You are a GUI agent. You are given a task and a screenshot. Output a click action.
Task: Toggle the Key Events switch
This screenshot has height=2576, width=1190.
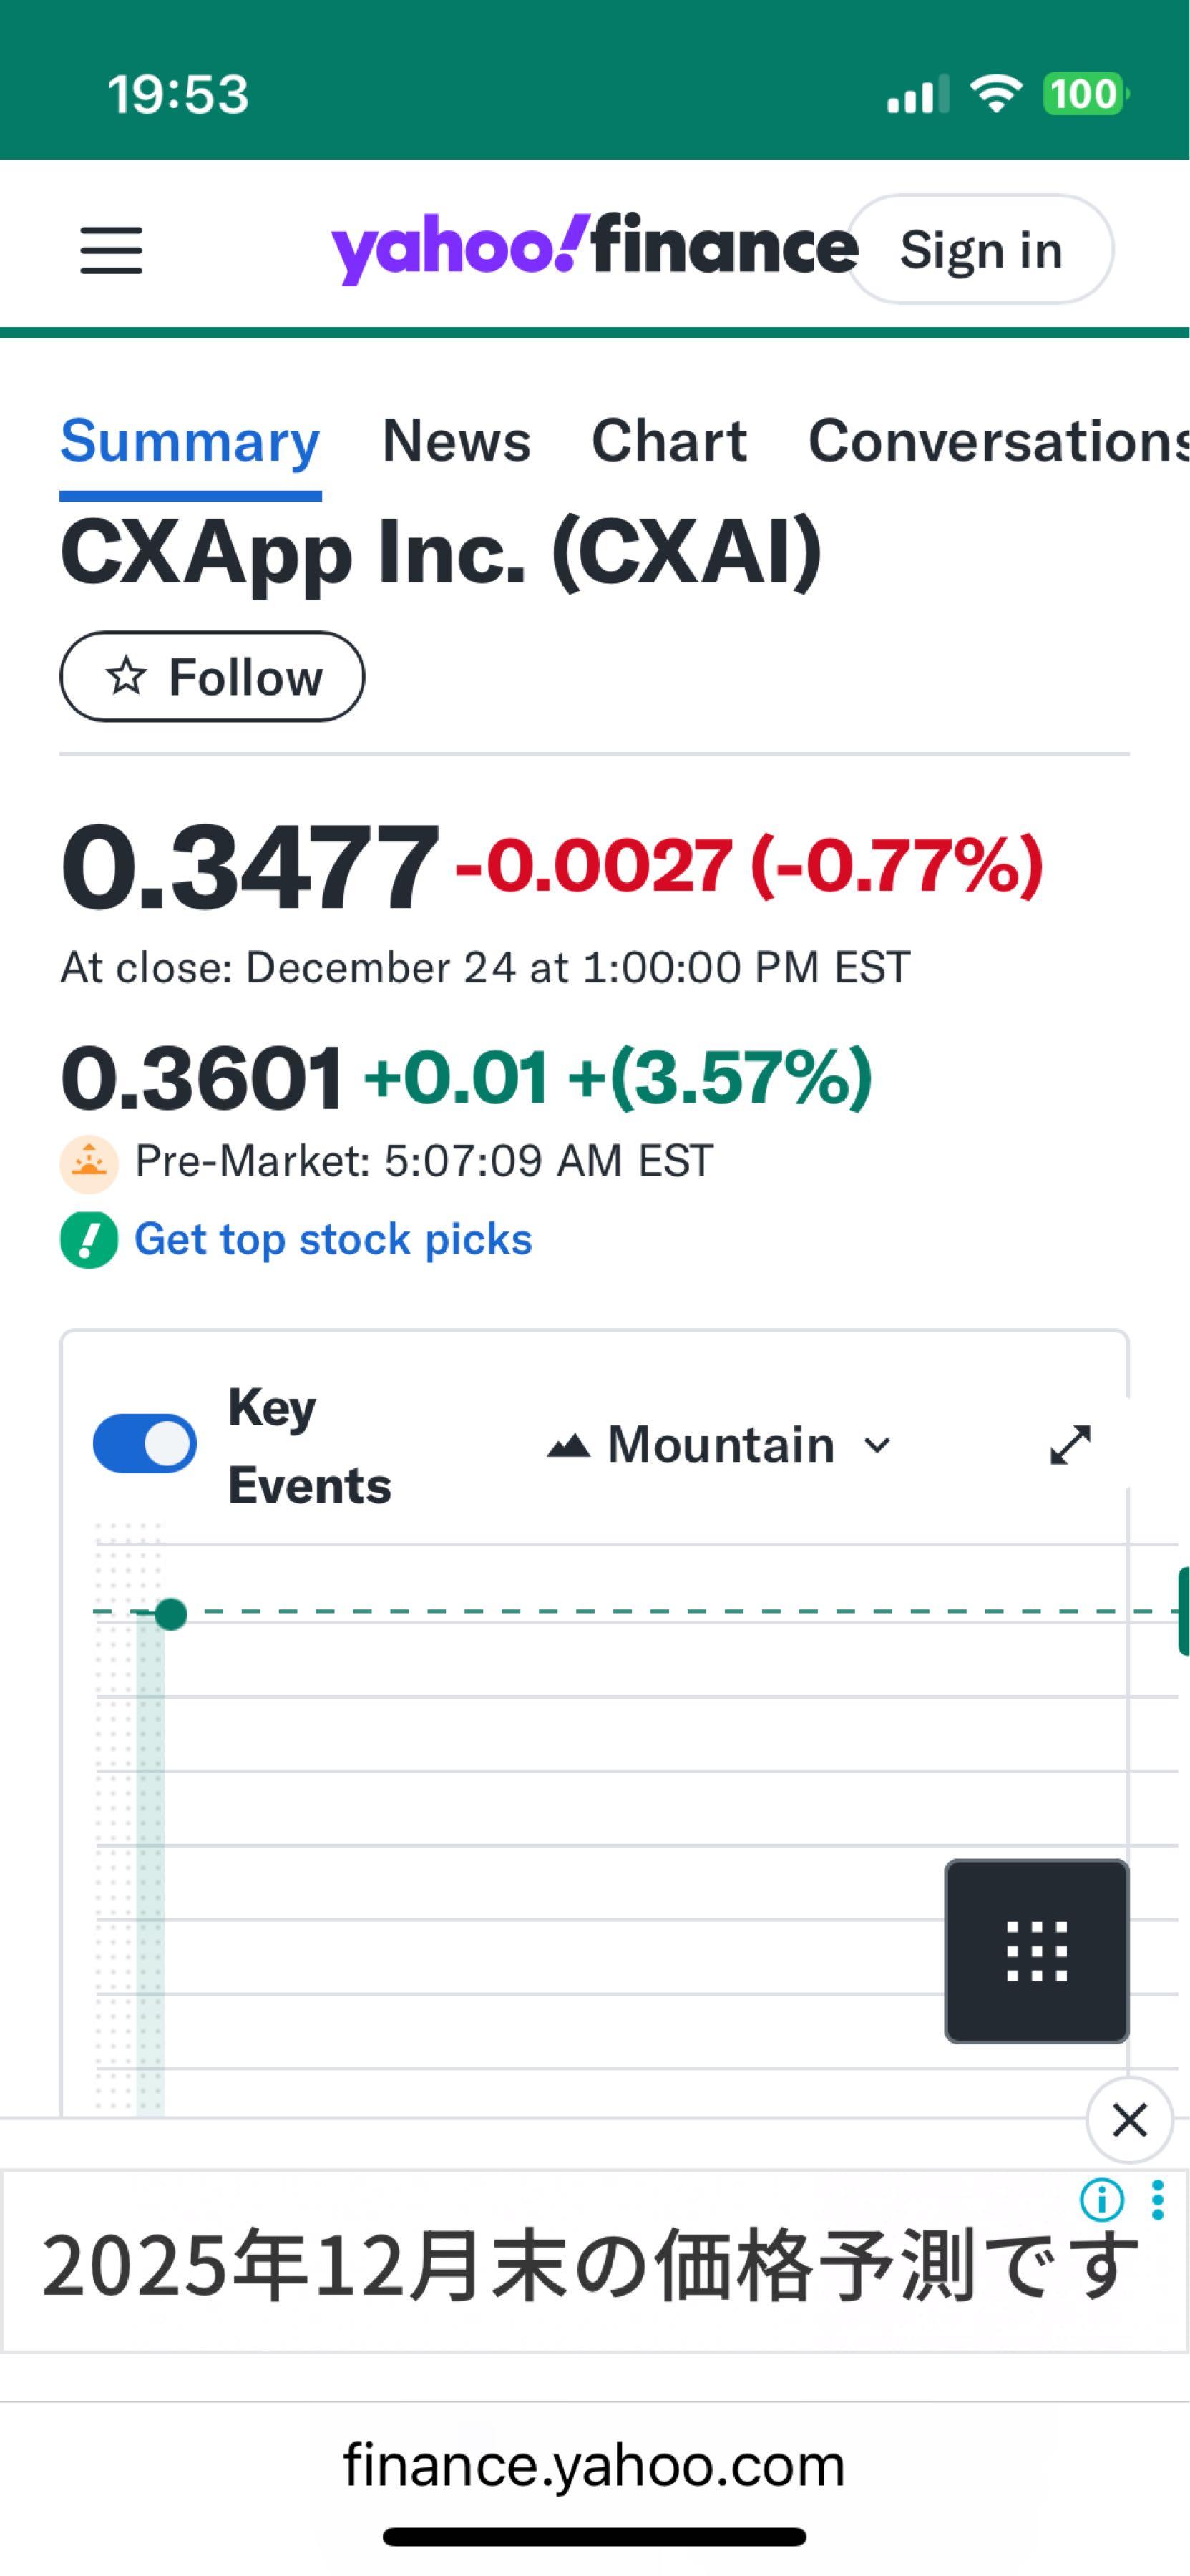click(145, 1444)
